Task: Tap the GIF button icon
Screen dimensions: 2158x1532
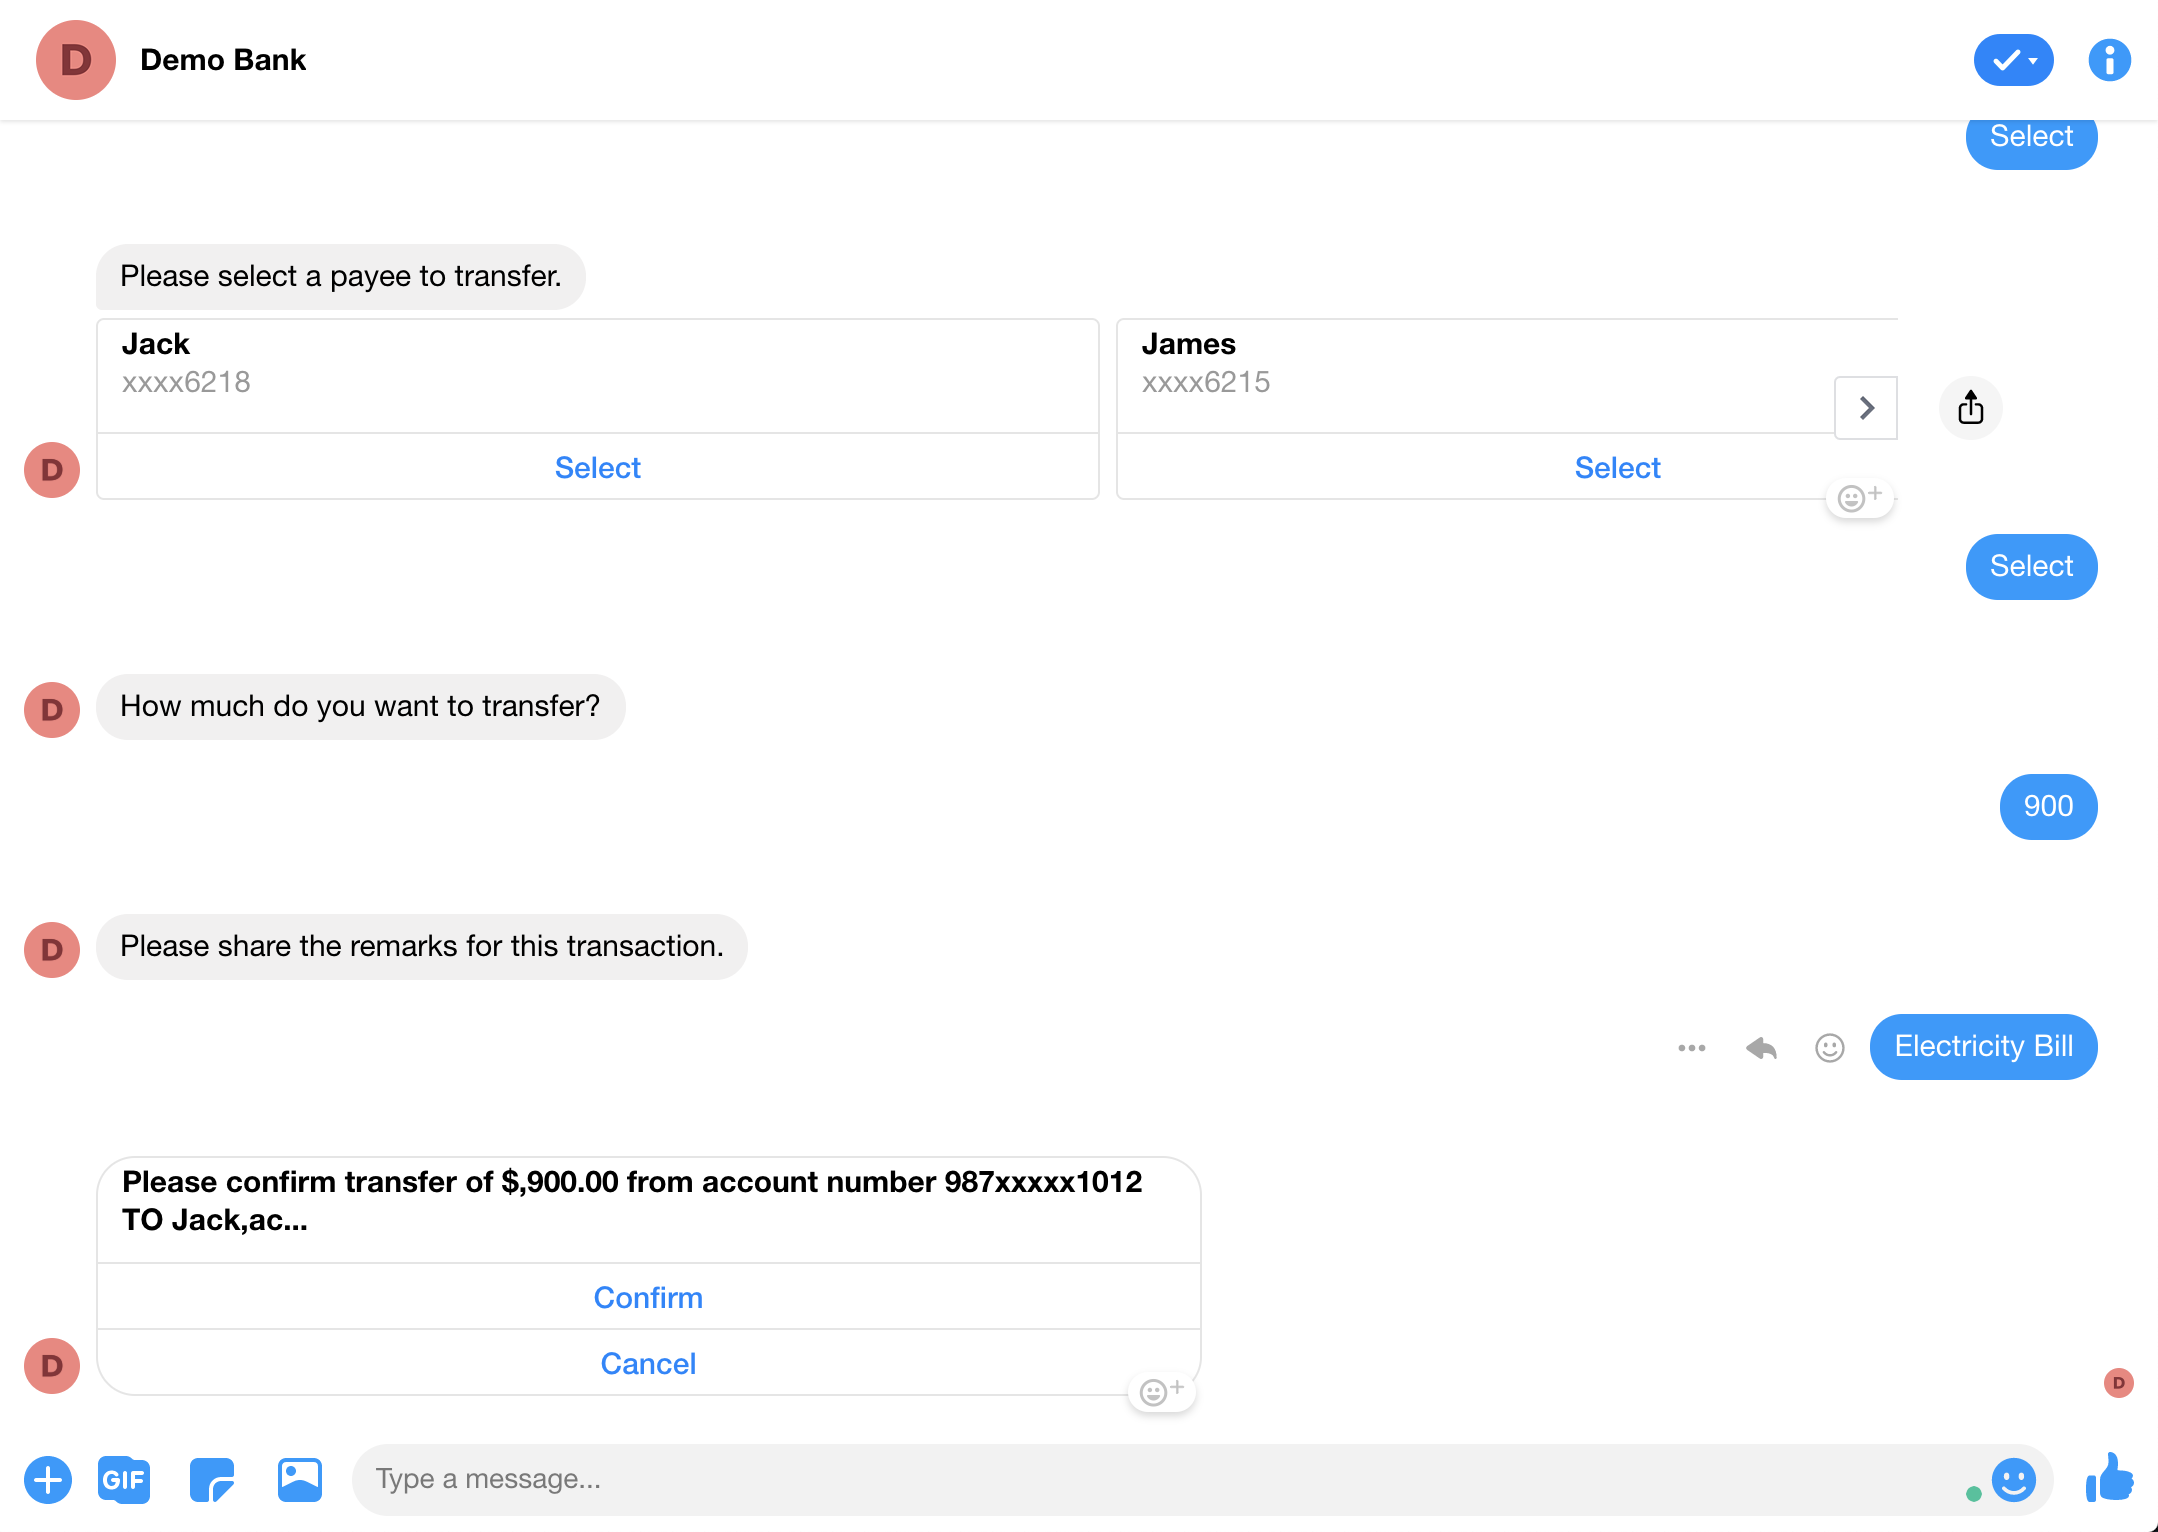Action: pos(123,1479)
